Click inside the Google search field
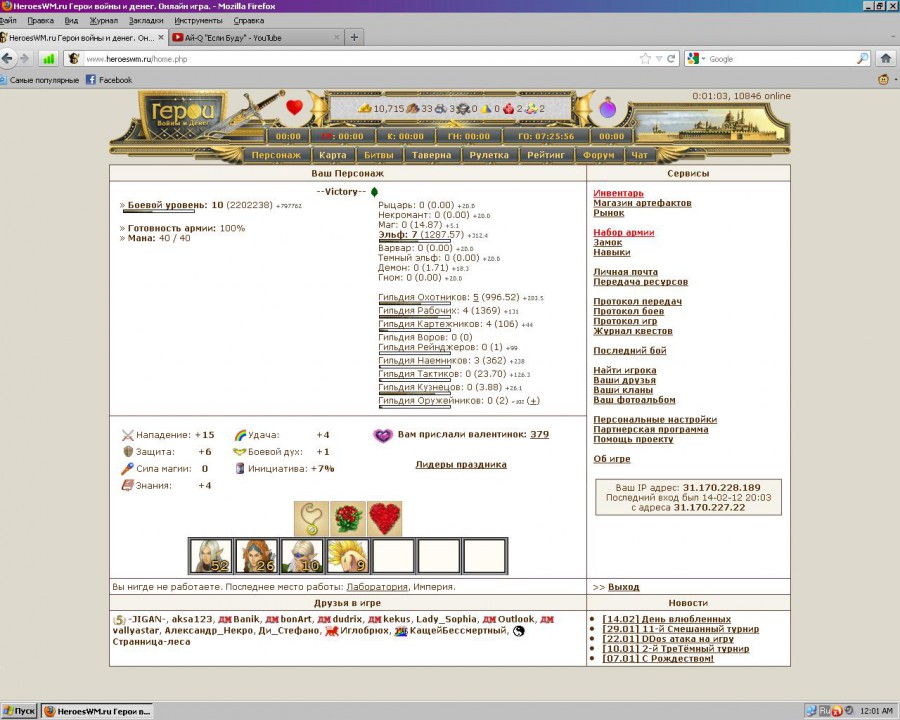900x720 pixels. [780, 59]
